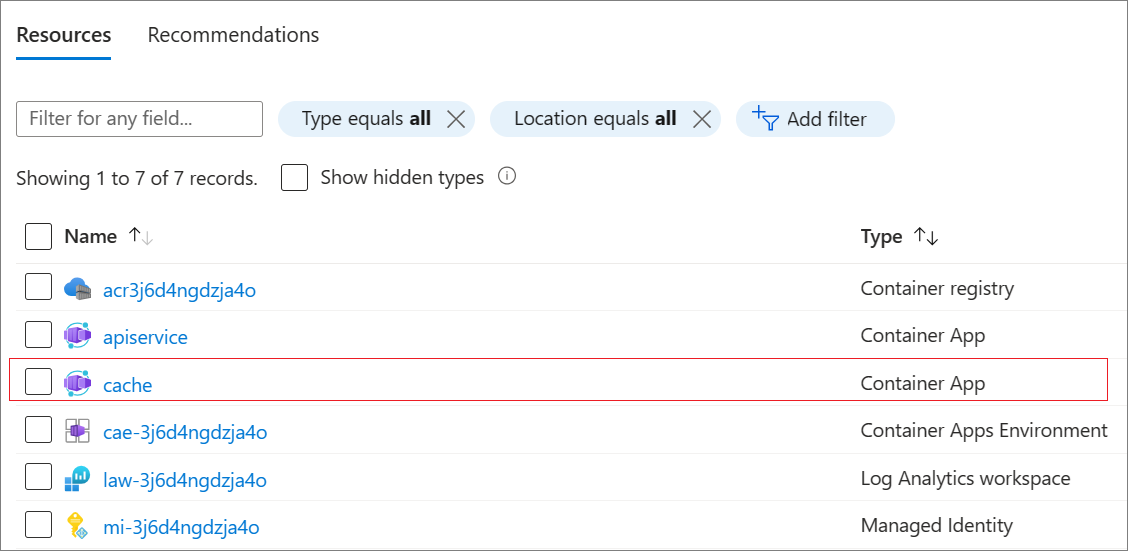Click the Log Analytics workspace icon
The image size is (1128, 551).
pyautogui.click(x=78, y=479)
